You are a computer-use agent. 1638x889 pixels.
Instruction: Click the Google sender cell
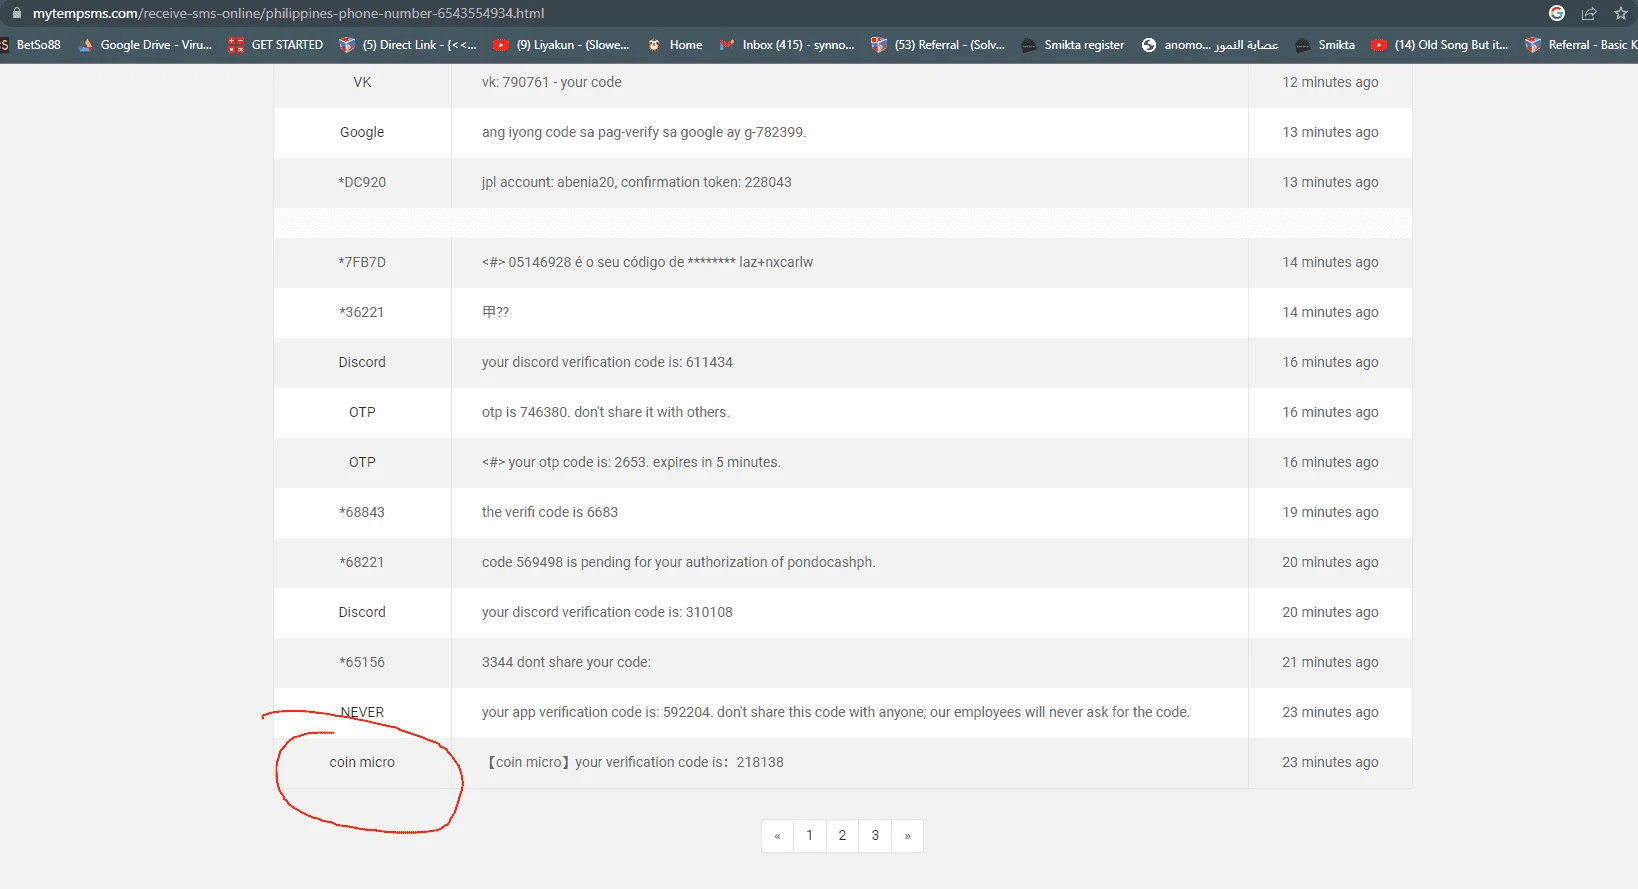[x=362, y=132]
